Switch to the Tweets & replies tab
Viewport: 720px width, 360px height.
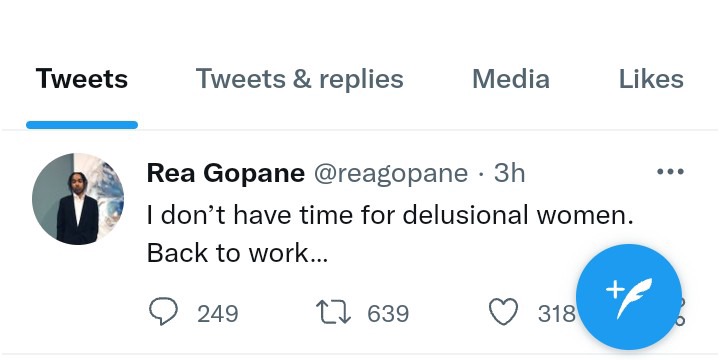pyautogui.click(x=299, y=79)
